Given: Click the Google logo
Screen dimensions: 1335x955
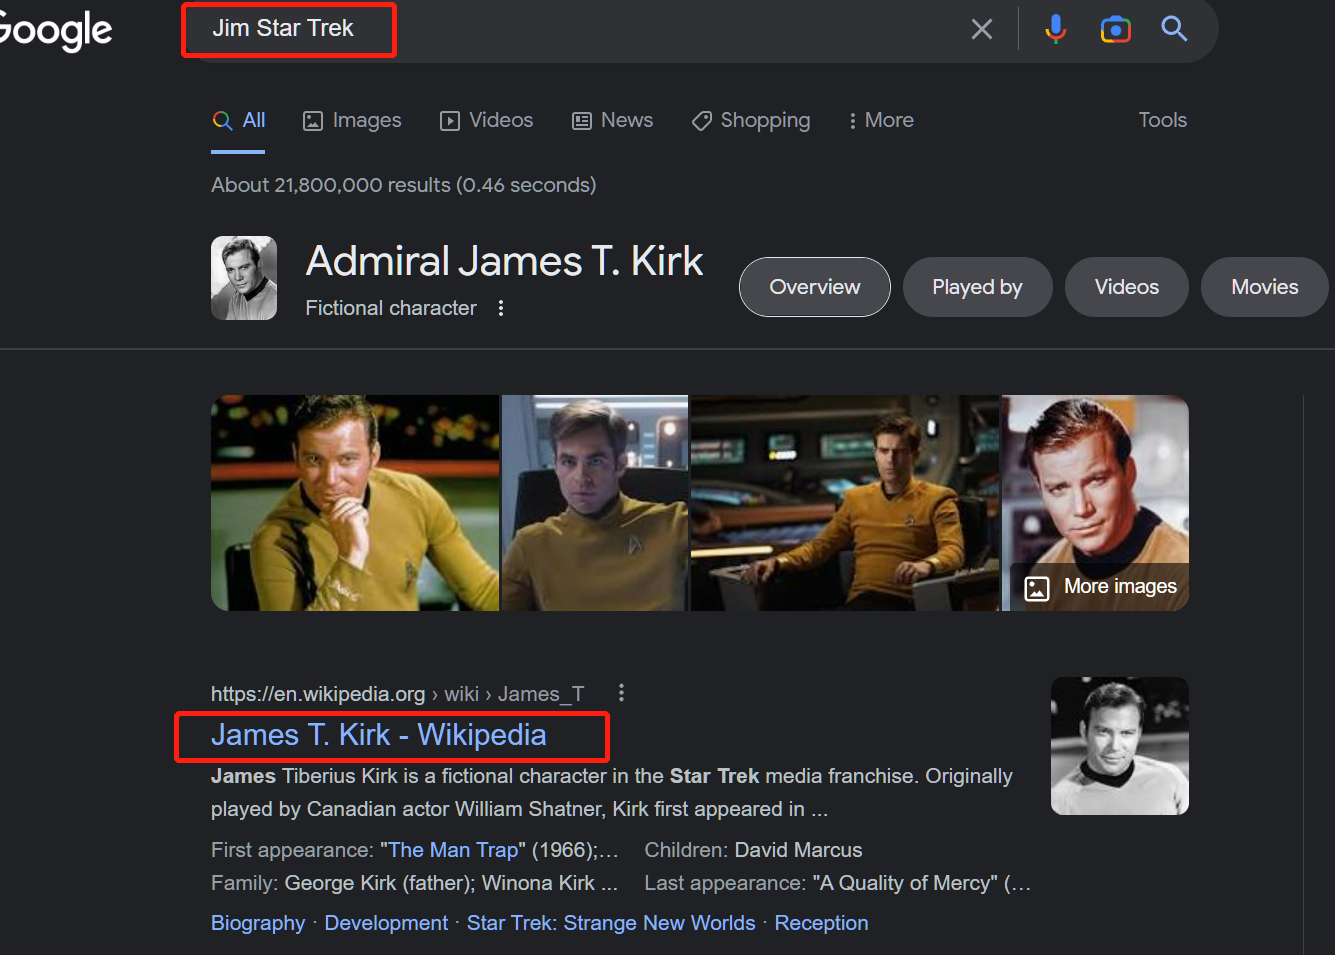Looking at the screenshot, I should tap(55, 30).
